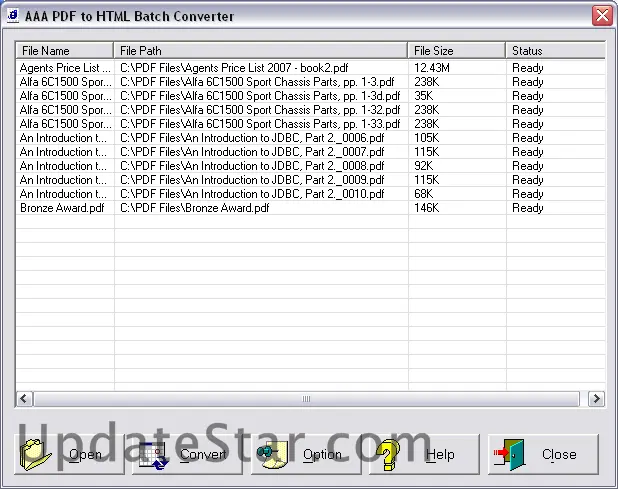Click the Option button label
Viewport: 618px width, 489px height.
(x=322, y=454)
